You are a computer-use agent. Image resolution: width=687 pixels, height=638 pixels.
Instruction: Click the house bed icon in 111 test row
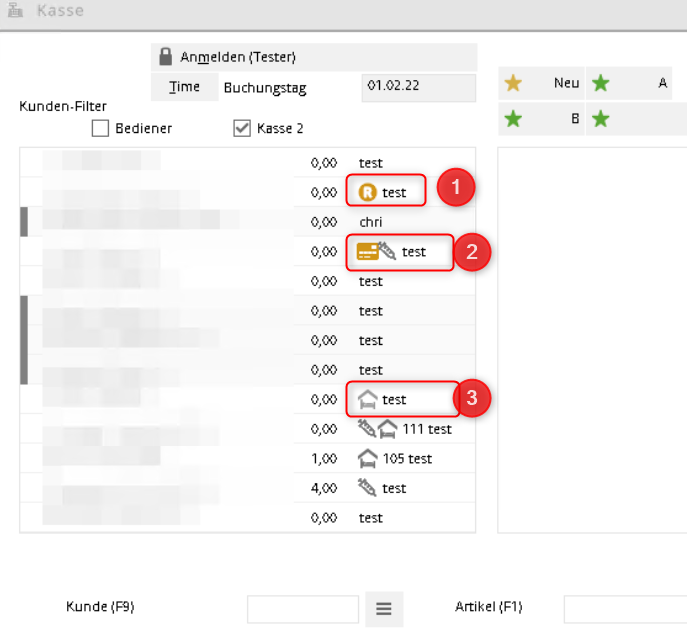pyautogui.click(x=387, y=428)
